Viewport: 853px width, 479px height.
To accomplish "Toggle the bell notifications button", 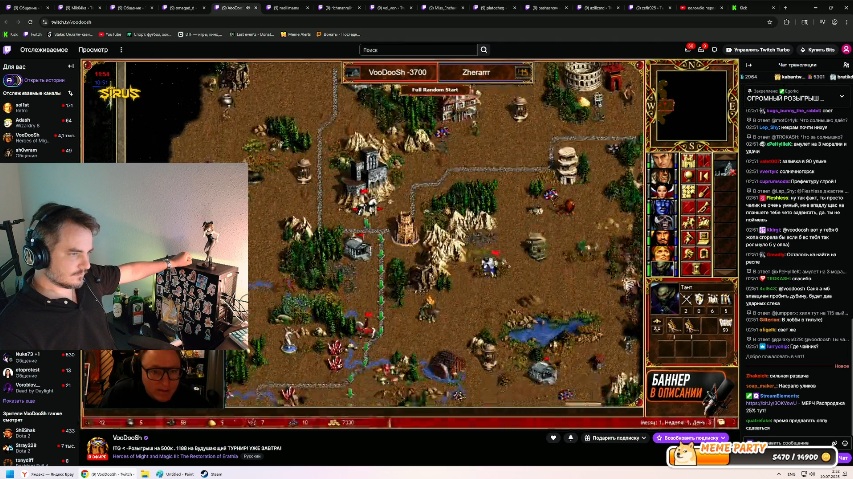I will 571,438.
